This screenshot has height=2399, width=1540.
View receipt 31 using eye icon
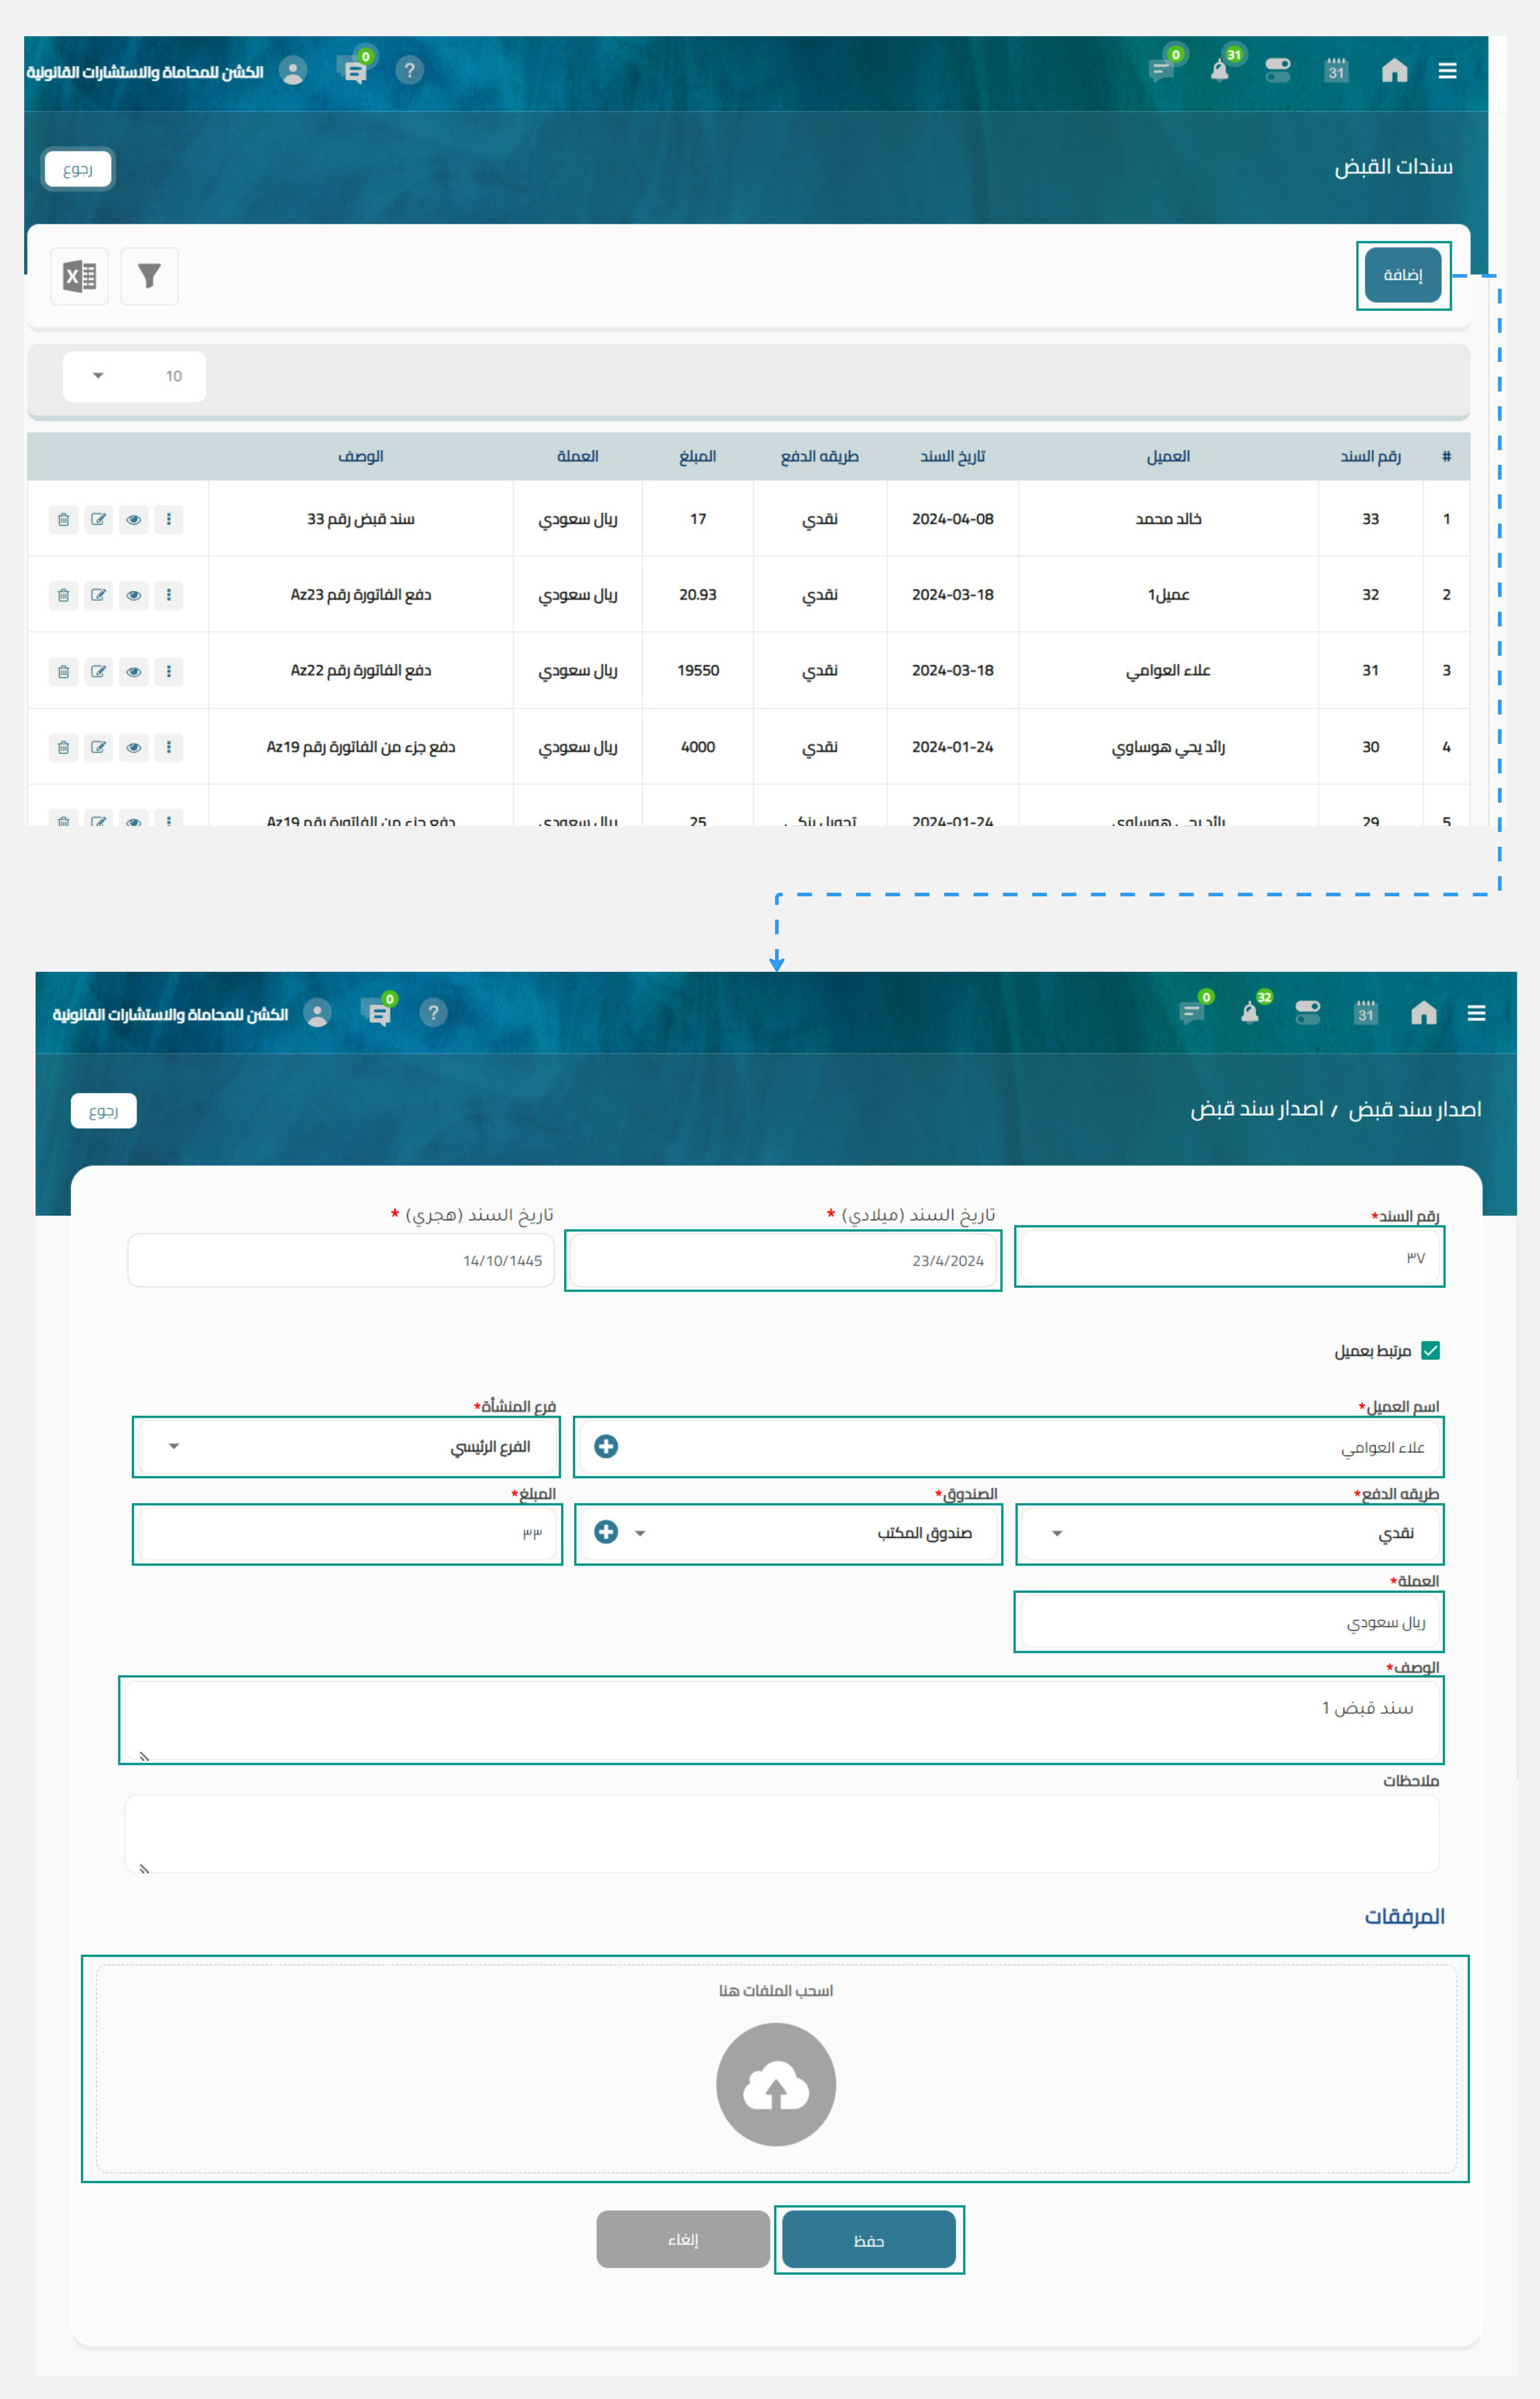click(134, 671)
